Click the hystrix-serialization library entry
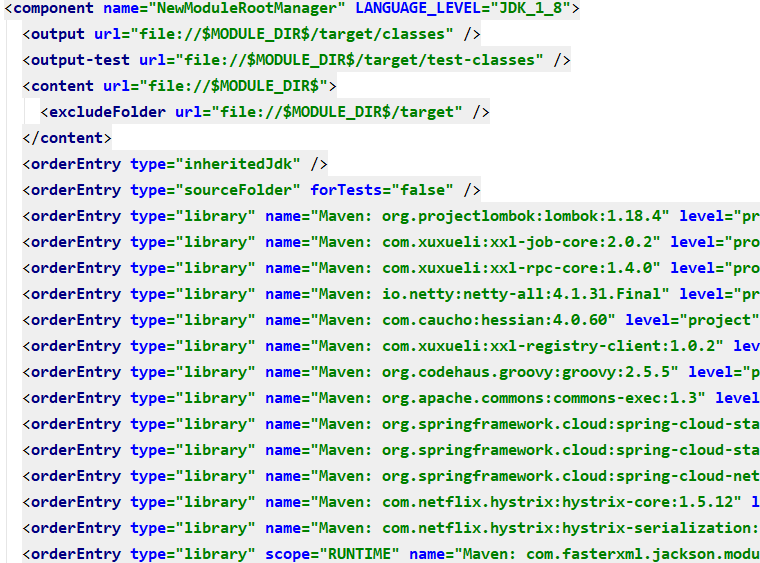 (391, 528)
